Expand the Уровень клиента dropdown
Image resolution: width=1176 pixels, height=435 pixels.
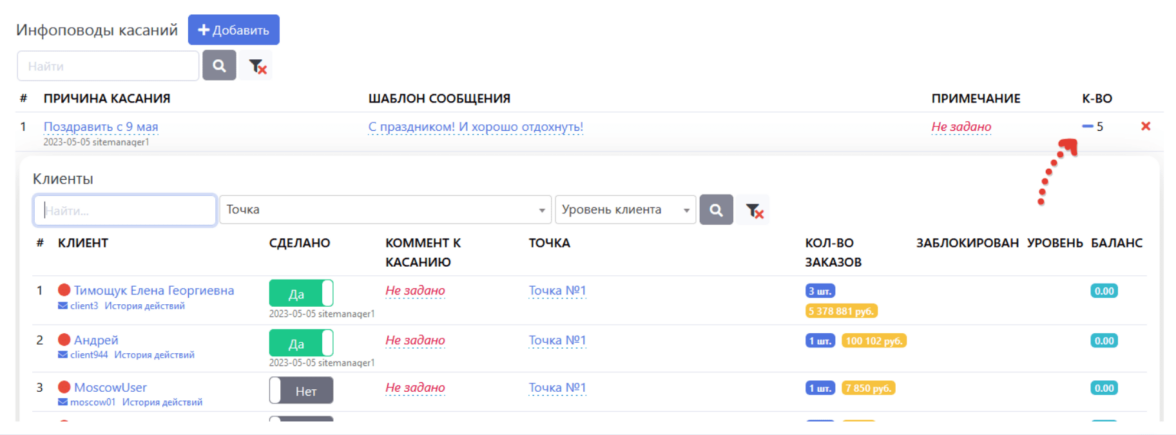pos(626,210)
